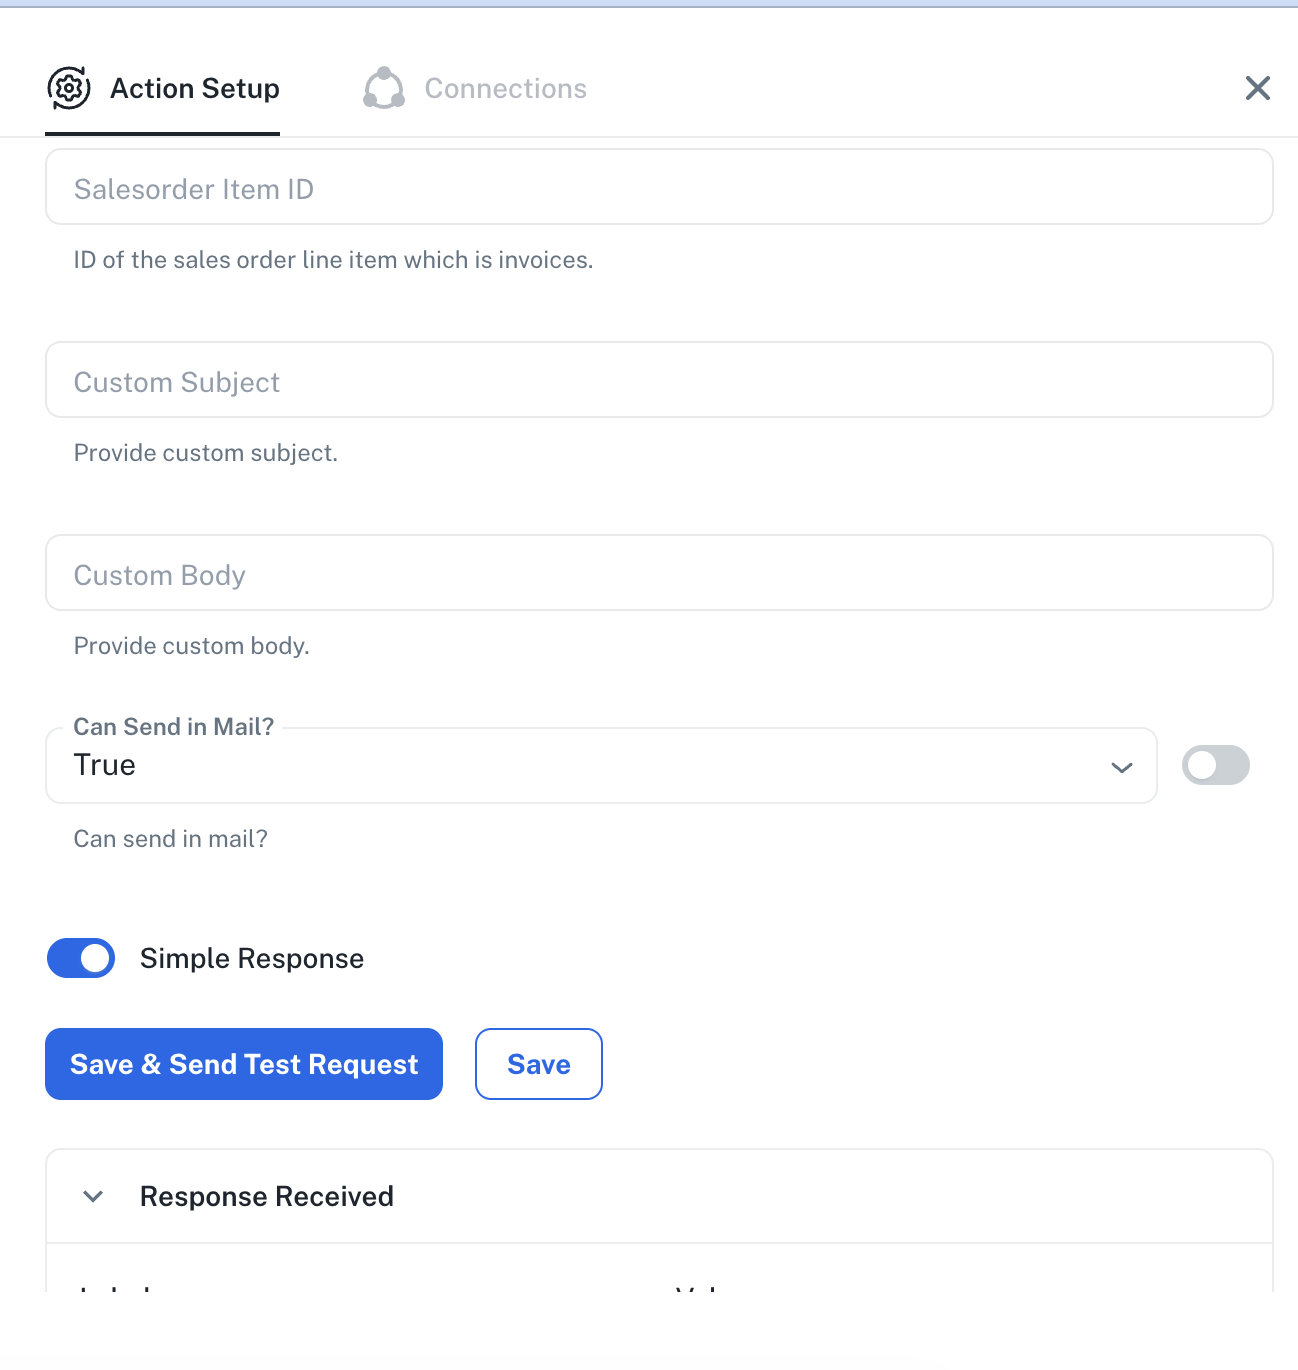
Task: Enable the toggle beside Can Send in Mail
Action: (1215, 766)
